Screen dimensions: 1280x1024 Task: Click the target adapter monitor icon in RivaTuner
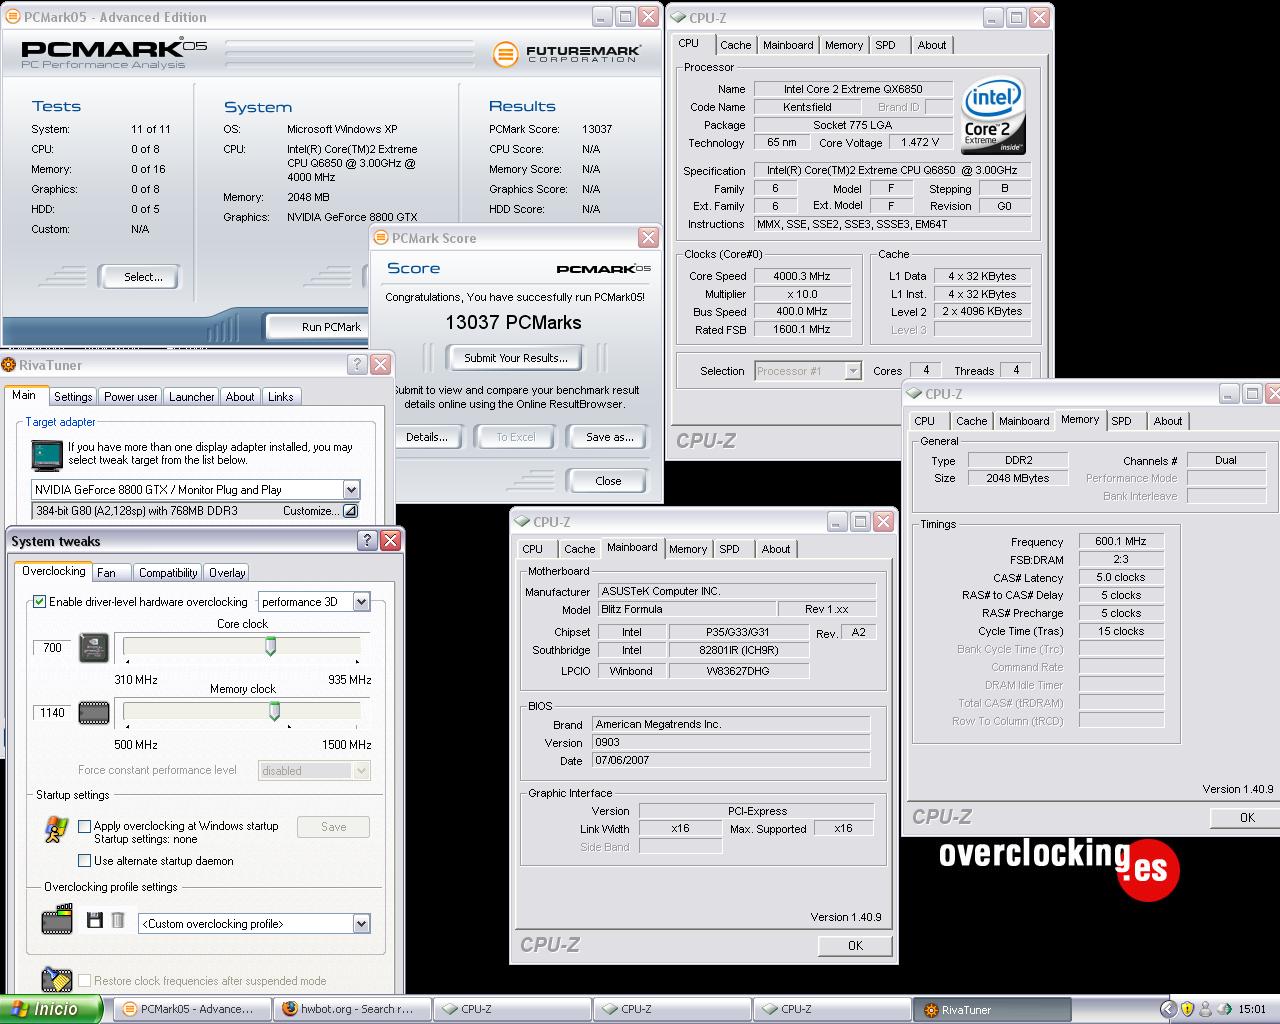tap(46, 455)
